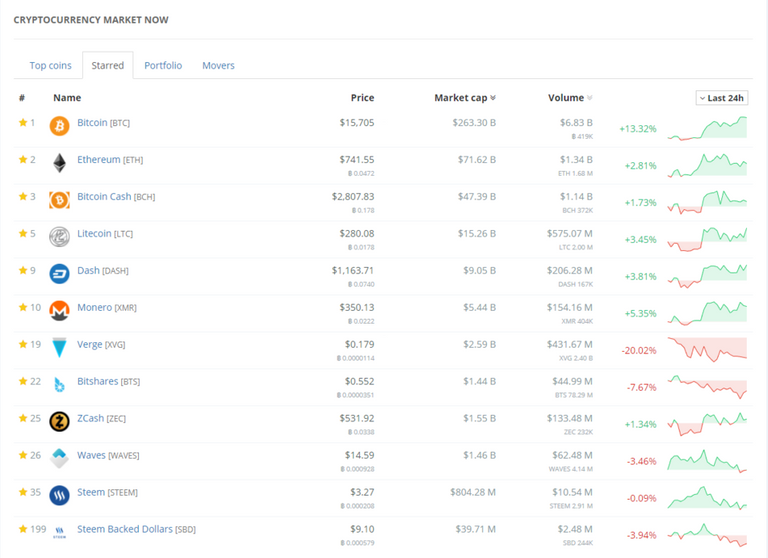Switch to the Top coins tab
Image resolution: width=768 pixels, height=558 pixels.
50,65
